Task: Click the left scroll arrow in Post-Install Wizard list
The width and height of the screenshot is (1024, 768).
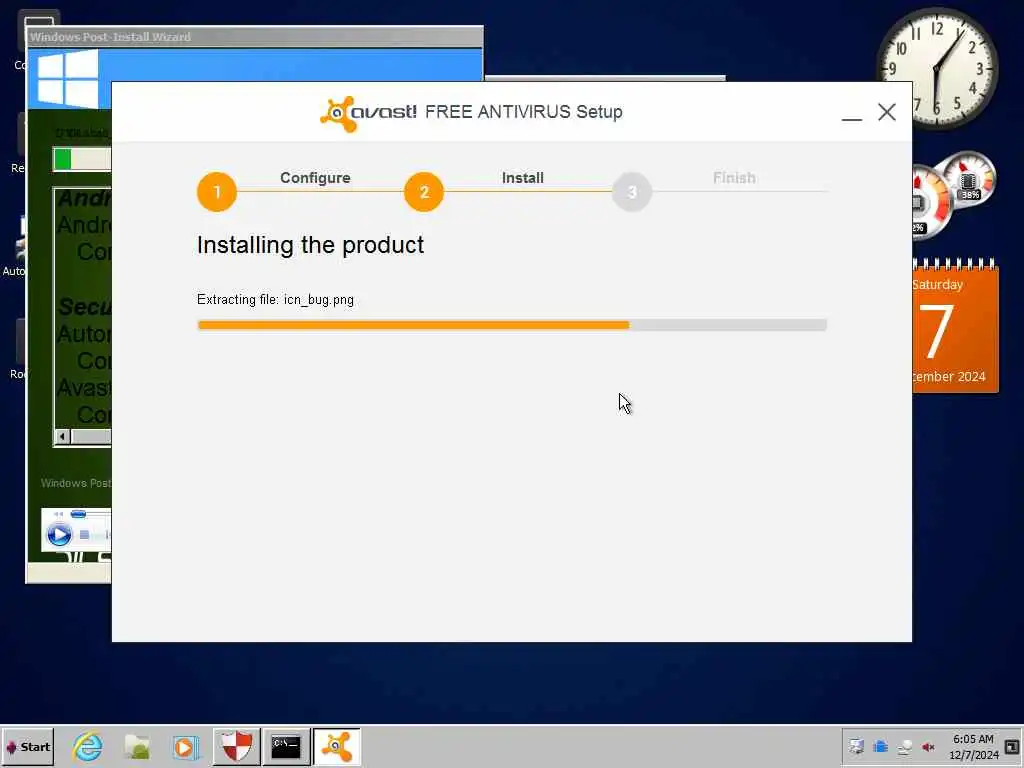Action: 63,436
